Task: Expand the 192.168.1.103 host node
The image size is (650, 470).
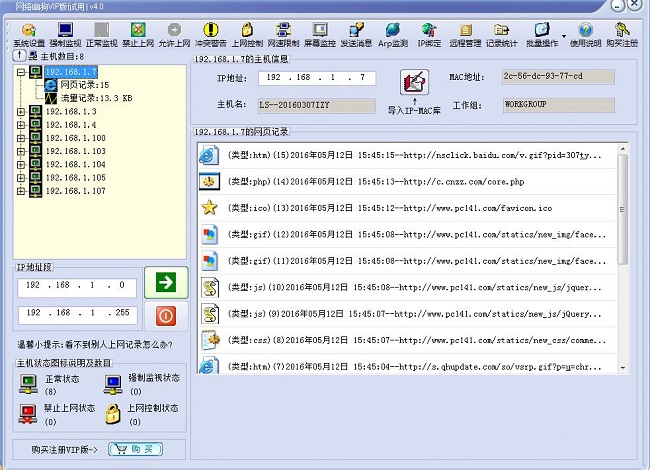Action: click(21, 151)
